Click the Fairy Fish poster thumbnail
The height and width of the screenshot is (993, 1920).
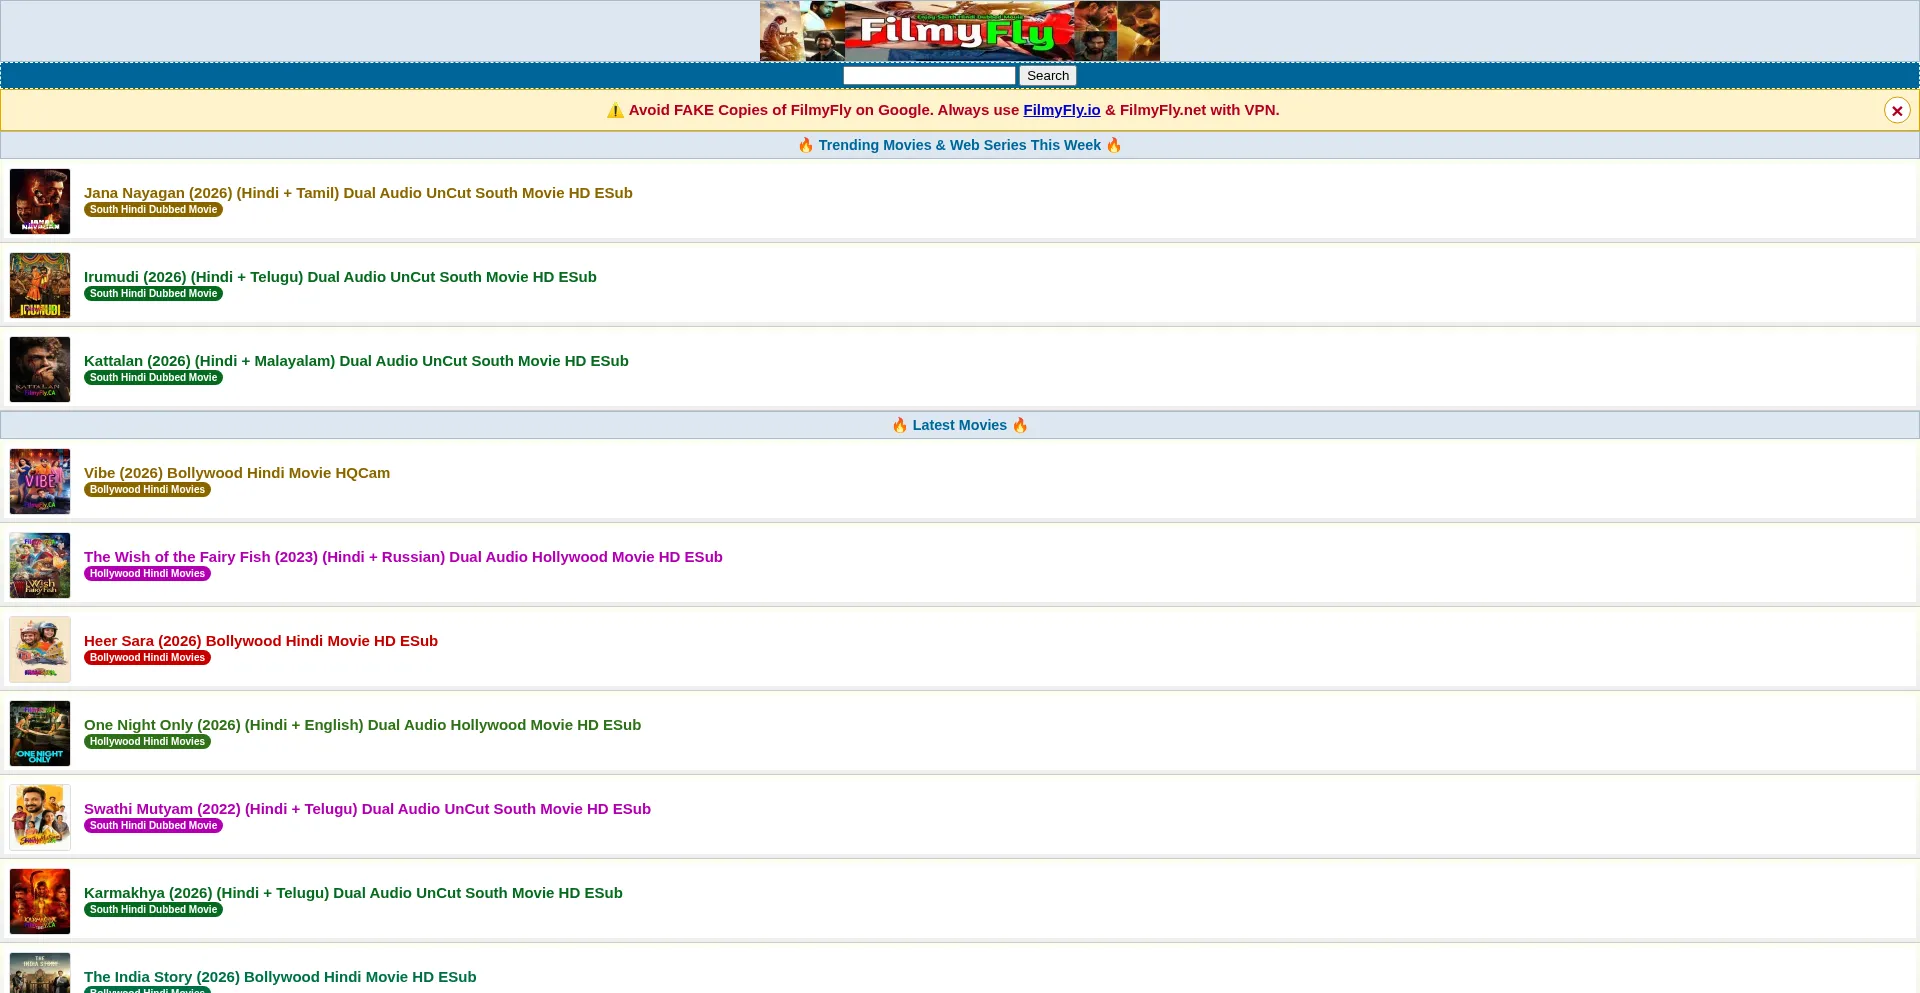pyautogui.click(x=40, y=565)
